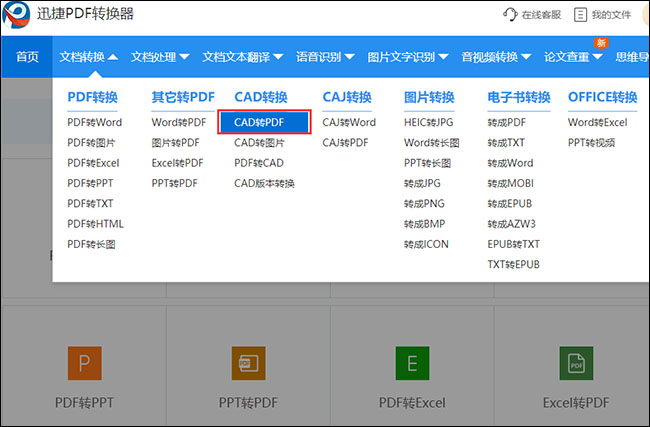The height and width of the screenshot is (427, 650).
Task: Click the orange PDF转PPT icon
Action: pos(85,363)
